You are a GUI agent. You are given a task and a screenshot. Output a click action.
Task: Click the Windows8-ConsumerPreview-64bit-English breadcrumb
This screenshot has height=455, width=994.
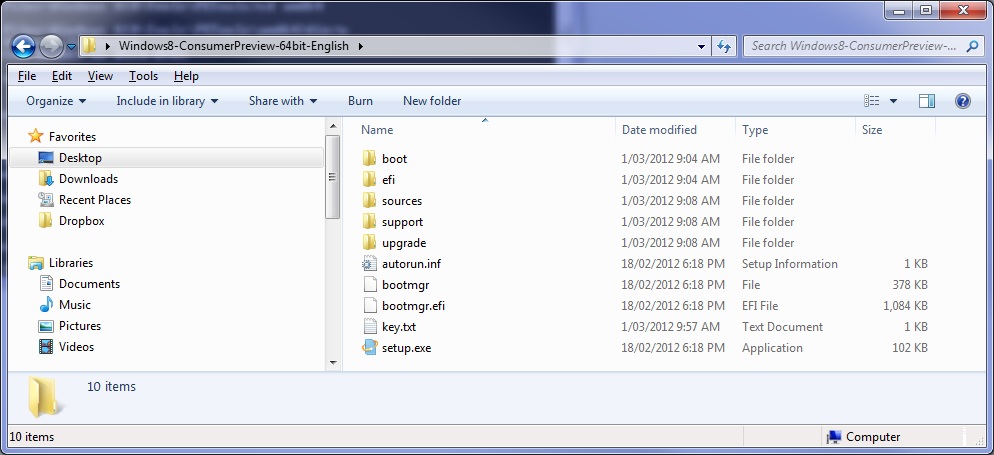pyautogui.click(x=234, y=46)
